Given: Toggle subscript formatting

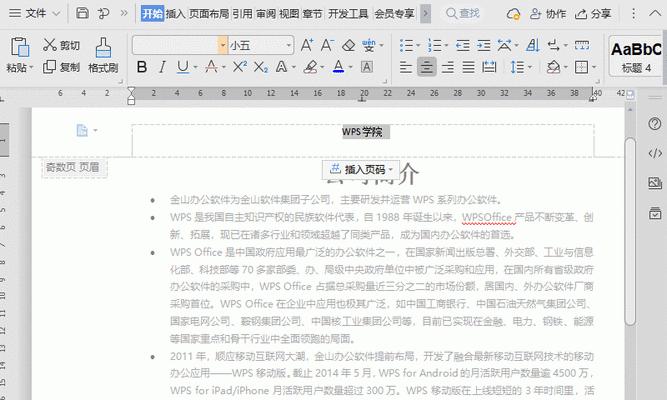Looking at the screenshot, I should [x=261, y=67].
